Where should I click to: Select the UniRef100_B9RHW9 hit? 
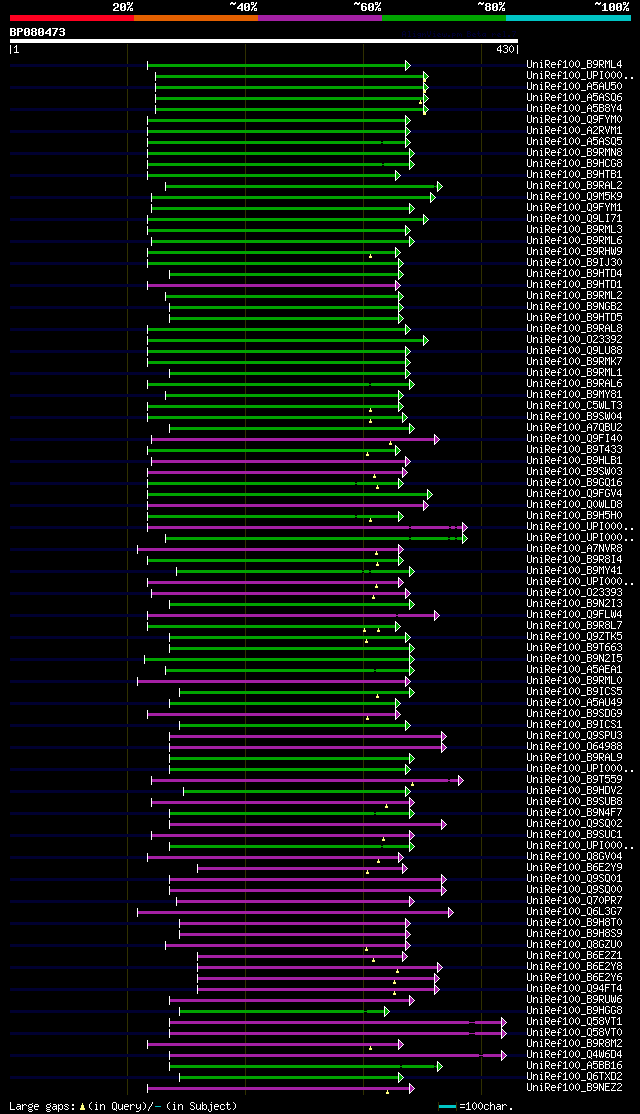coord(575,252)
